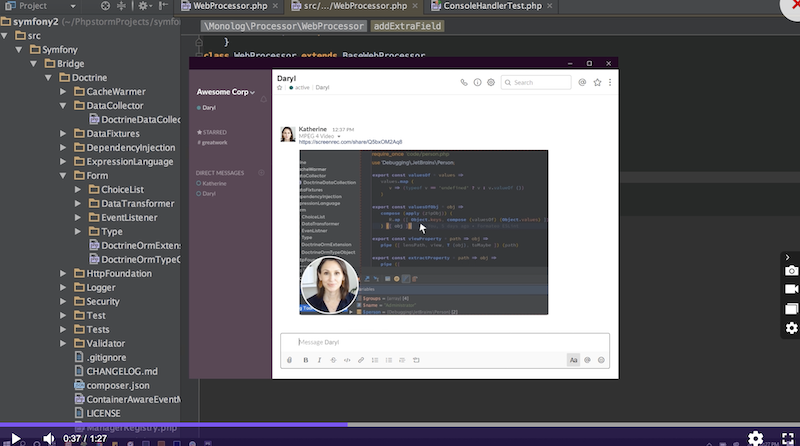800x446 pixels.
Task: Open notifications bell in chat sidebar
Action: click(x=263, y=99)
